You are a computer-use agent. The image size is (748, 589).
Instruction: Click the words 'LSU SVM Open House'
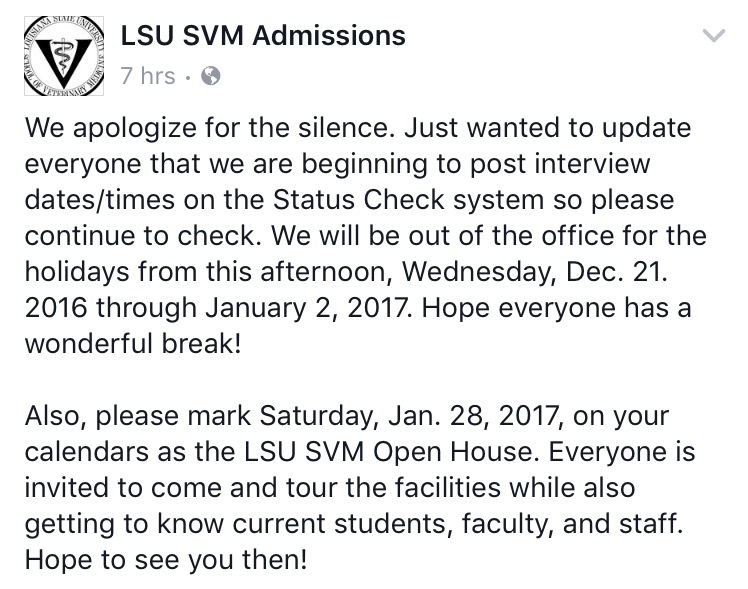tap(388, 452)
